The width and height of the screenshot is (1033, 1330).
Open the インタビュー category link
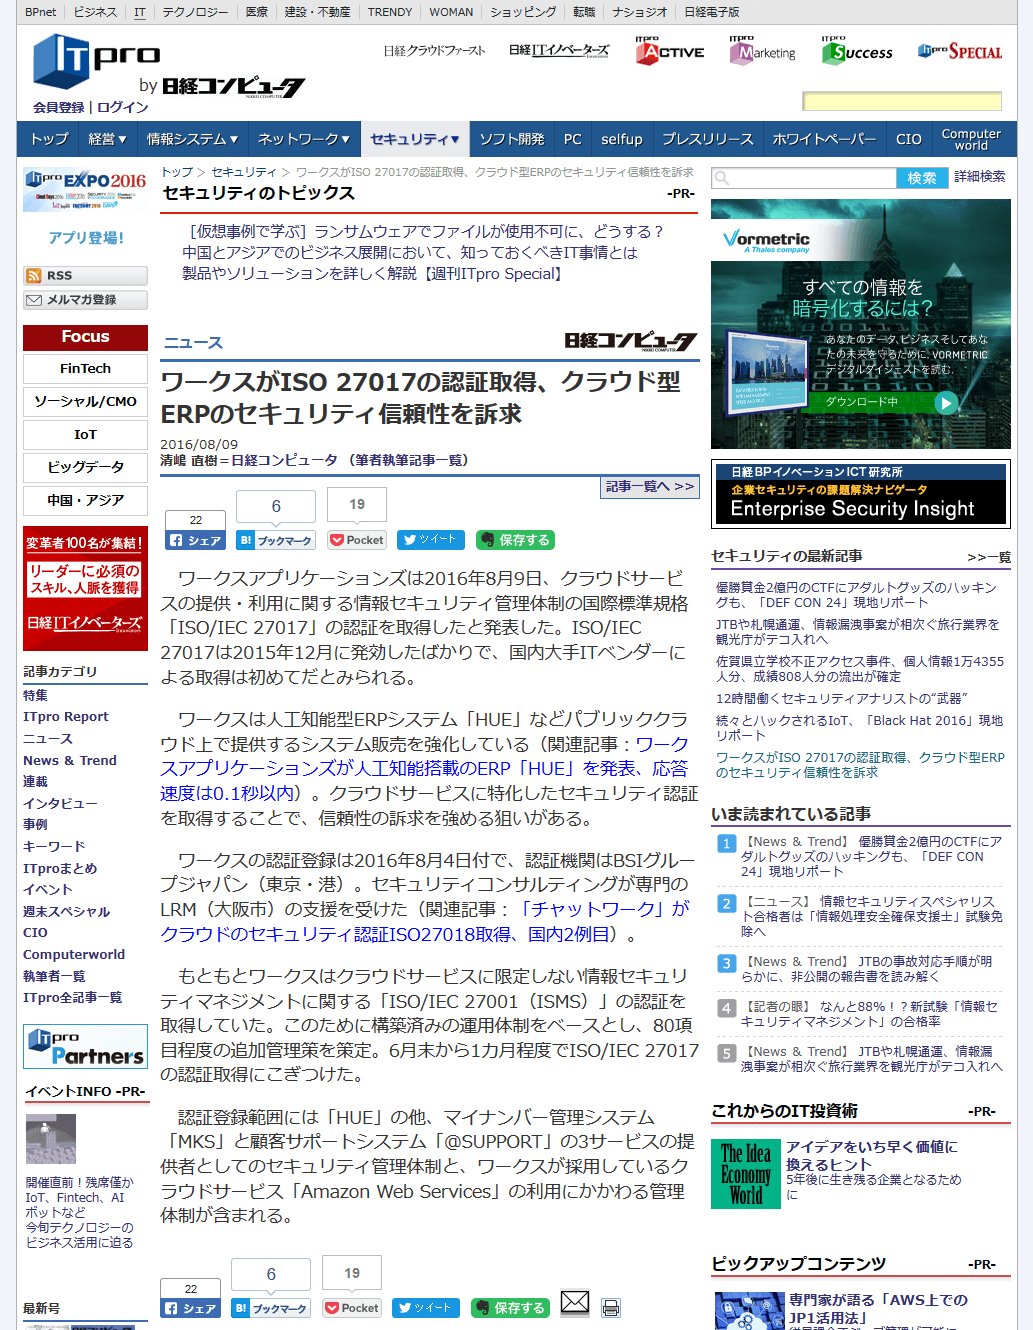[60, 804]
